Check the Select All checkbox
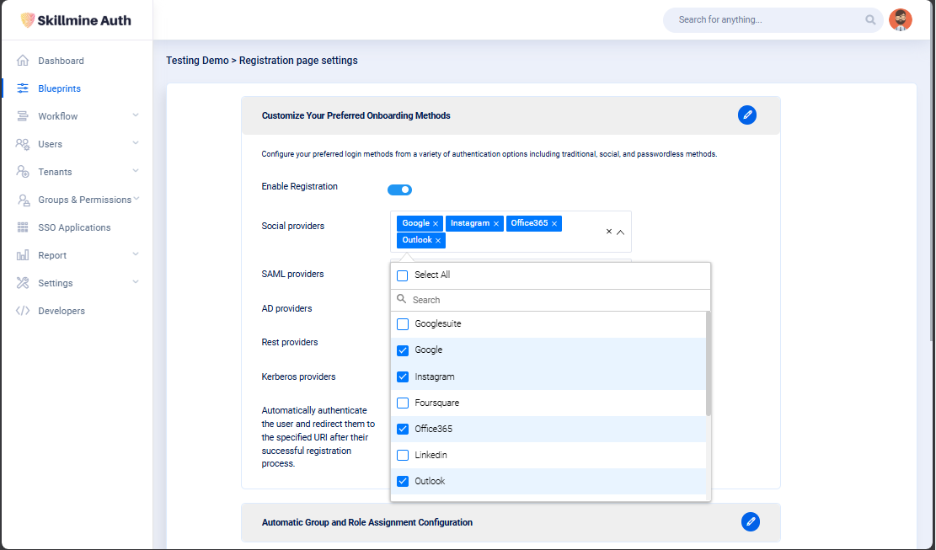 [x=403, y=275]
